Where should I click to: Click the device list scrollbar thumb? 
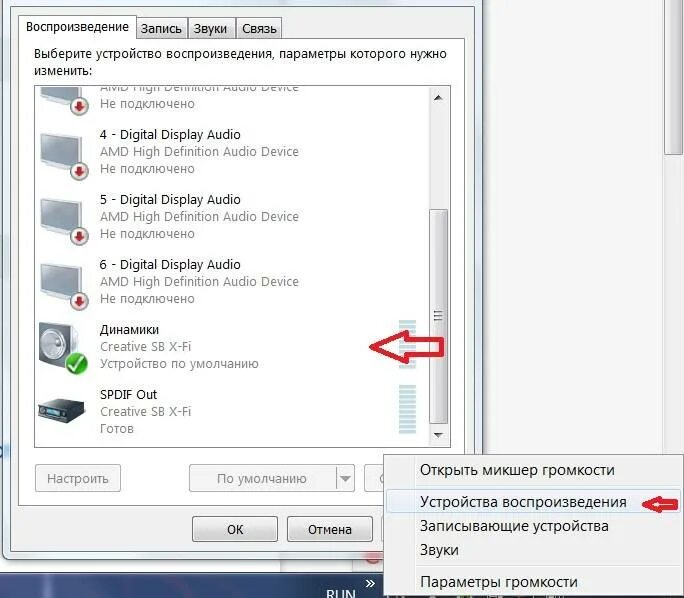(x=439, y=316)
